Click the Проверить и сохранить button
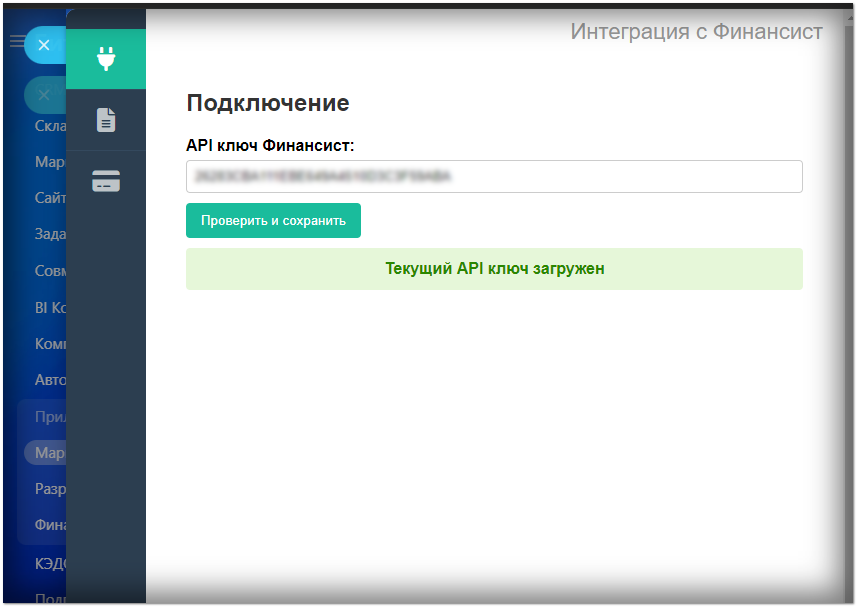The width and height of the screenshot is (857, 607). pos(273,221)
